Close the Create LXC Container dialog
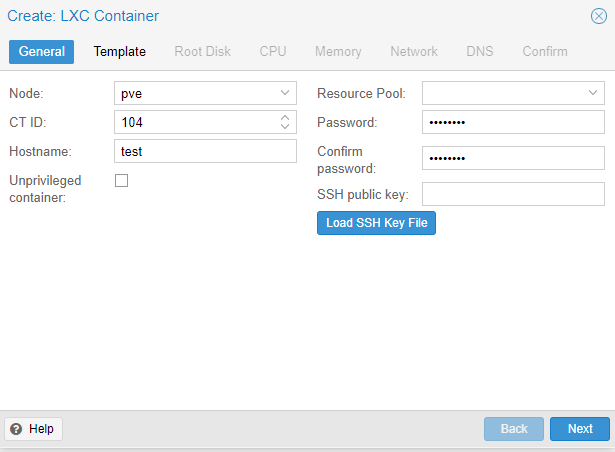This screenshot has height=452, width=615. pos(599,16)
